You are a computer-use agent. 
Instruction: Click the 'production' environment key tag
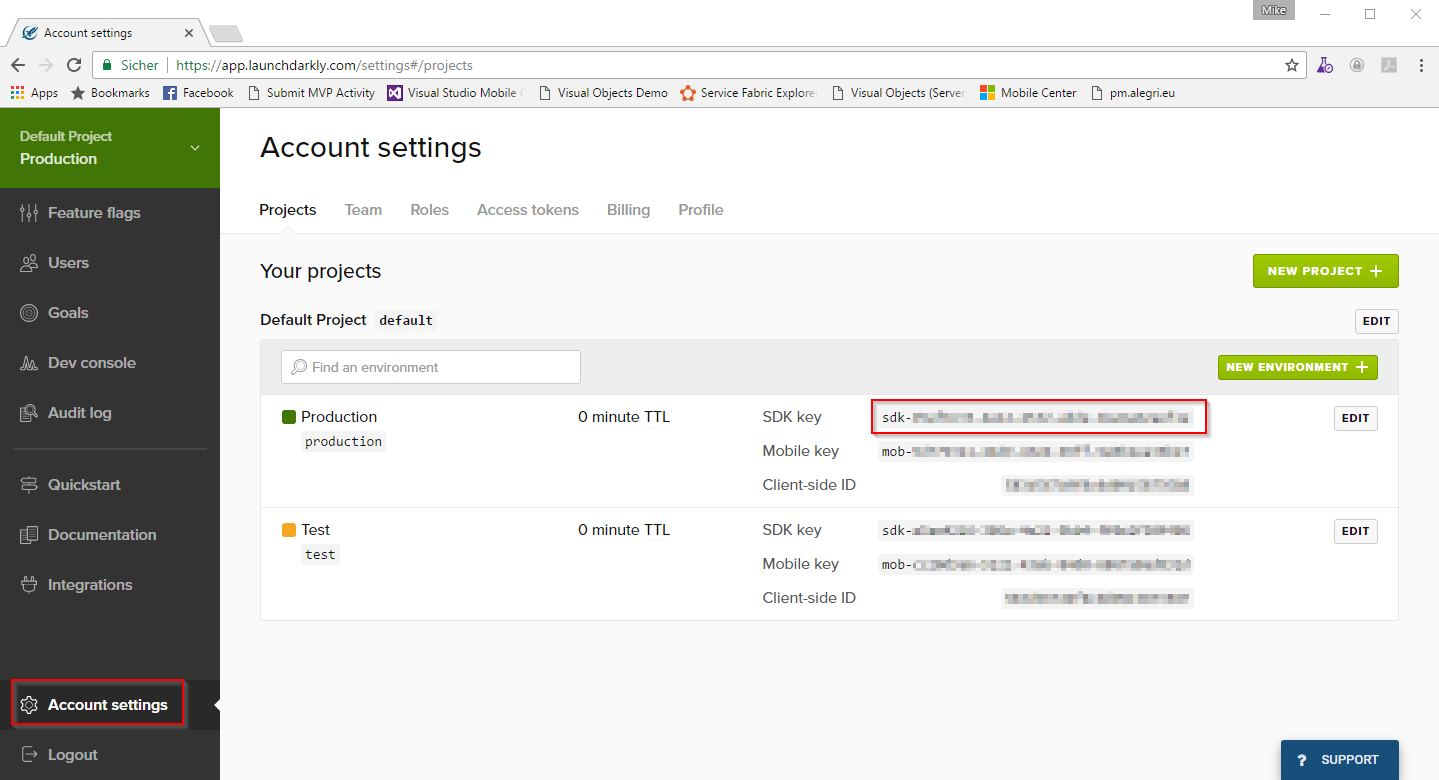tap(343, 441)
